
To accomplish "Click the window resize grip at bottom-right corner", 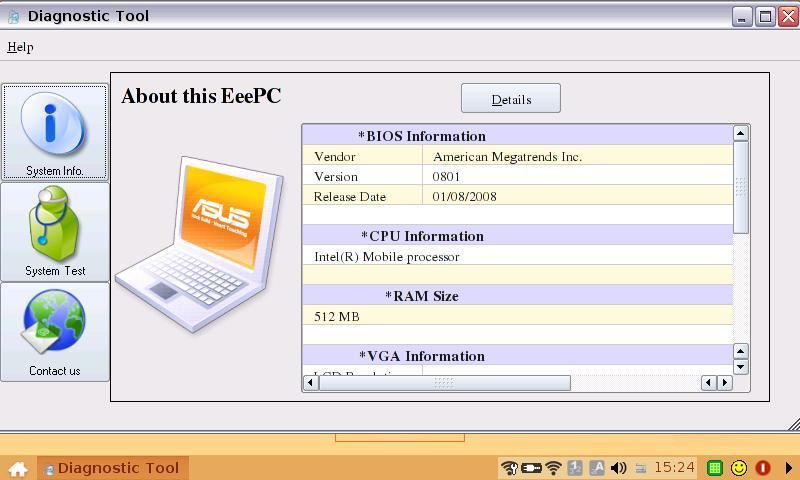I will 793,424.
